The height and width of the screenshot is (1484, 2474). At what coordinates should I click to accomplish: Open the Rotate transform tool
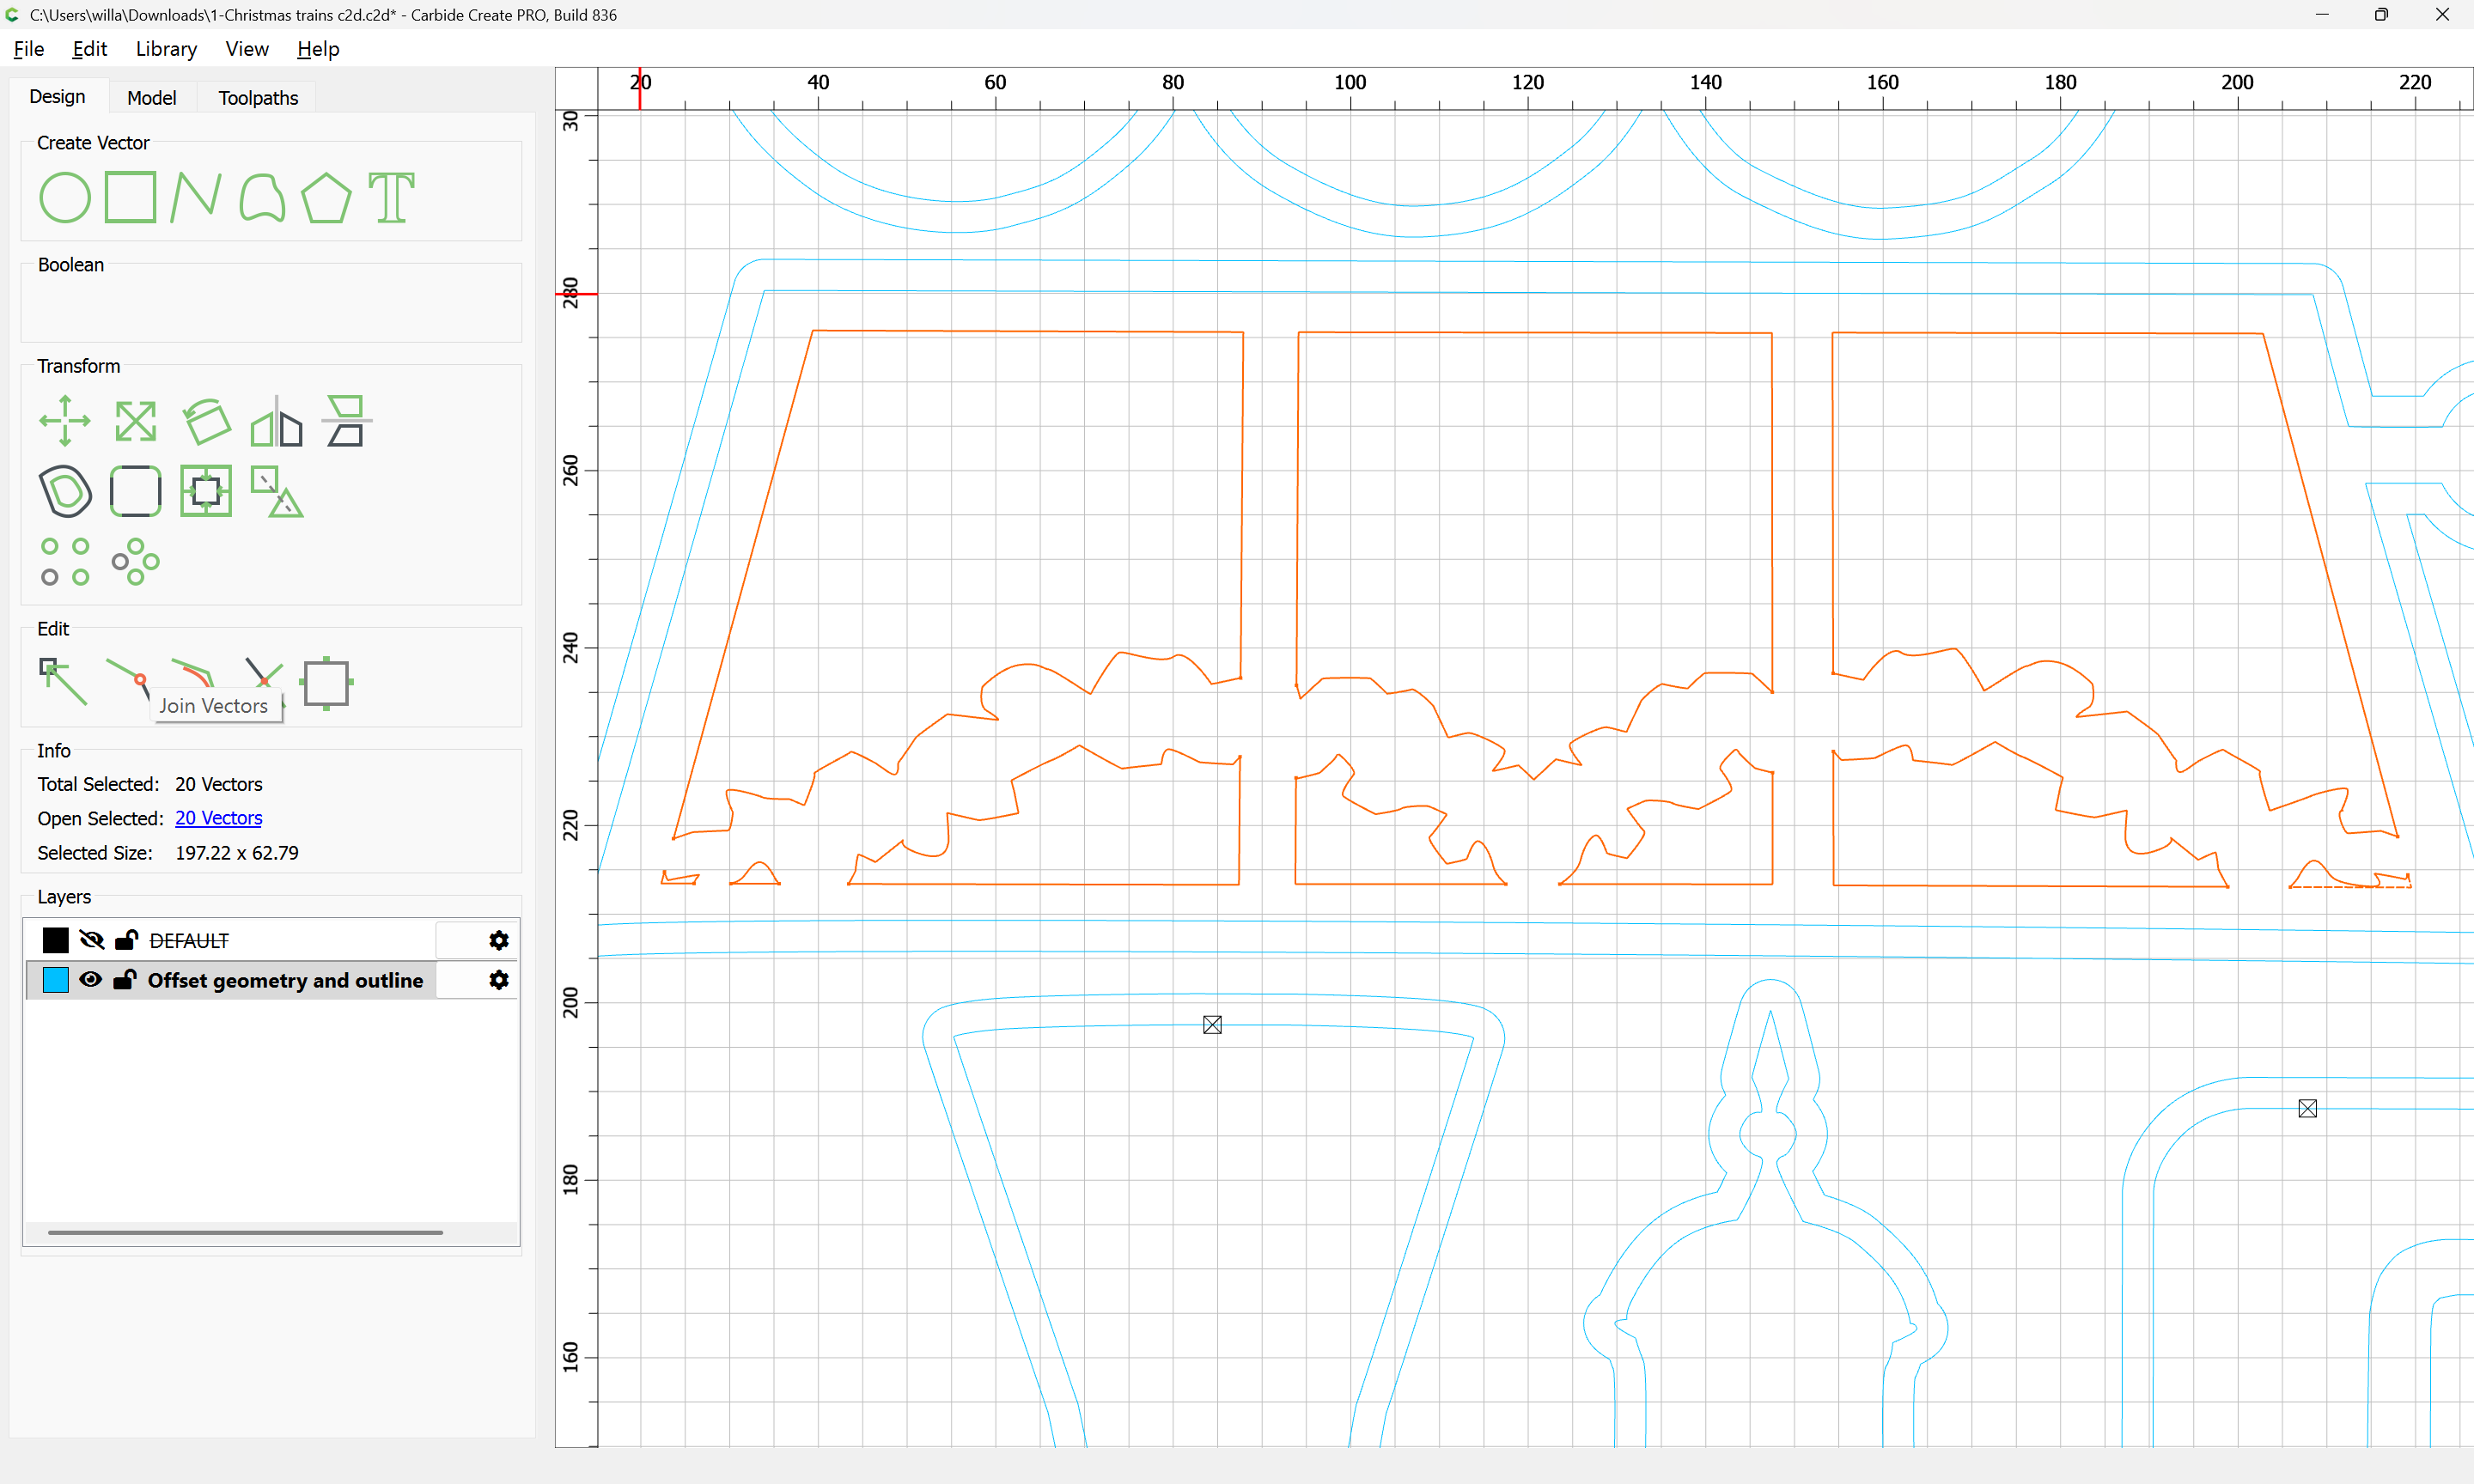207,421
